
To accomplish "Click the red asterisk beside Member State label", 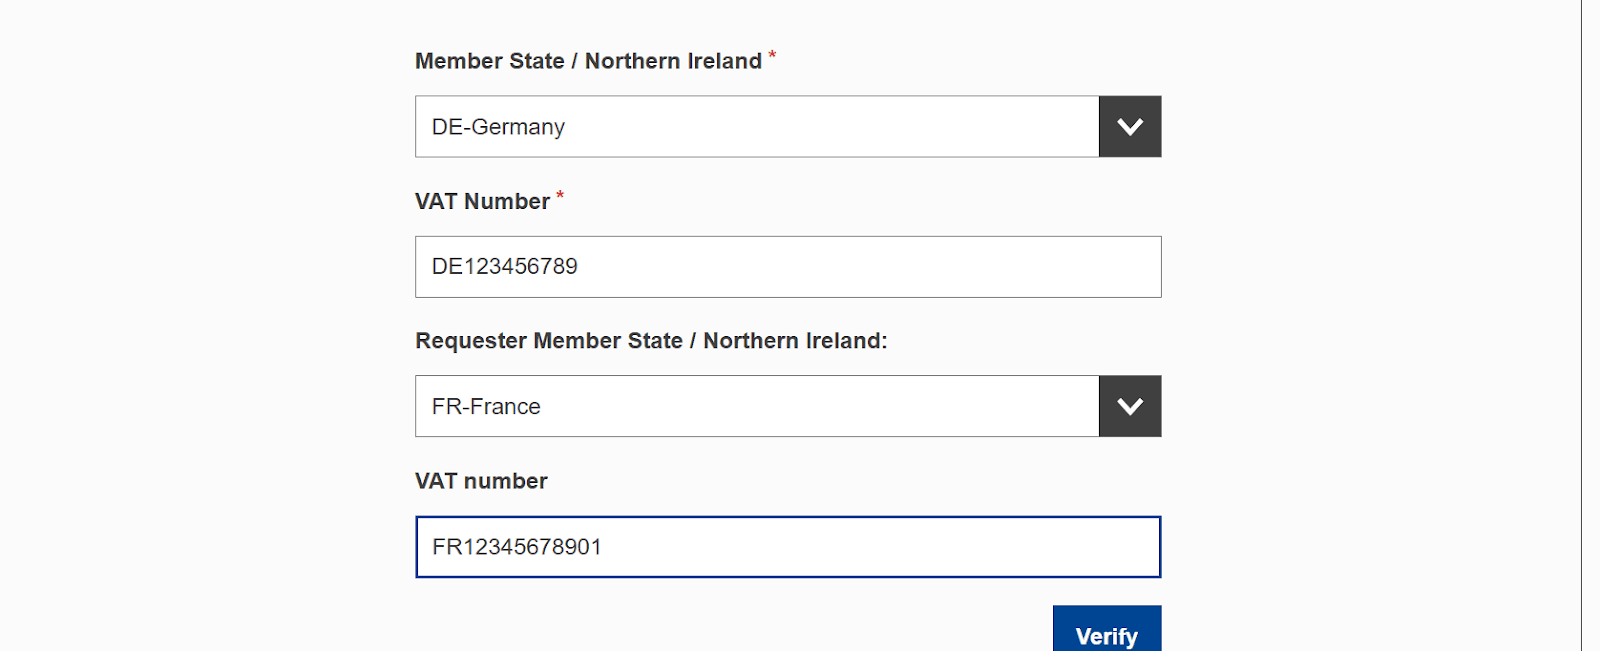I will click(772, 56).
